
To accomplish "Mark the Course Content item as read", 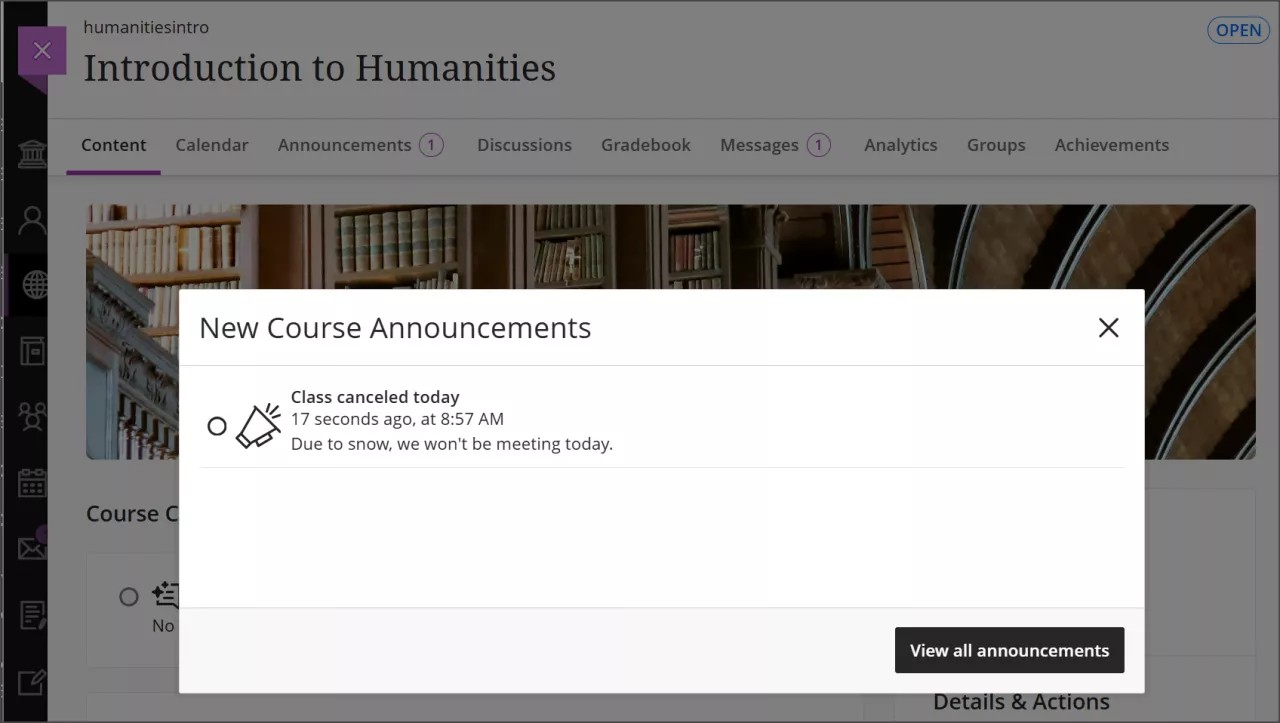I will coord(129,597).
